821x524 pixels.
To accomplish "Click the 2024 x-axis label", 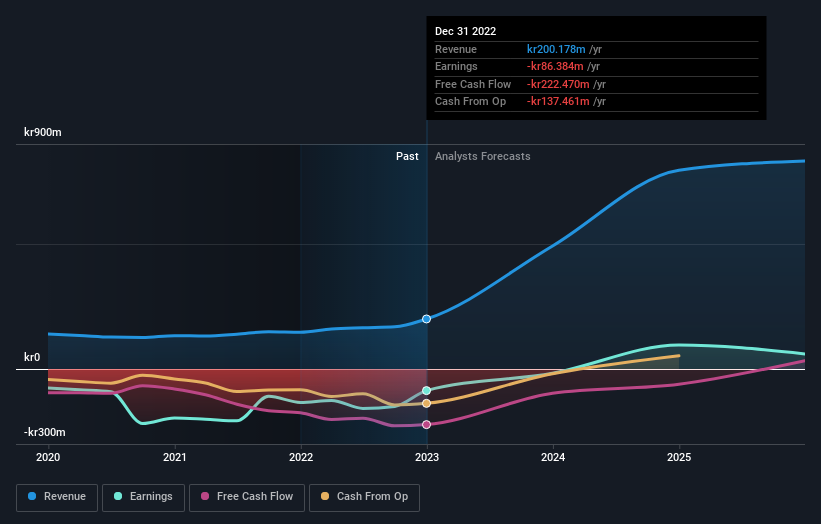I will (553, 457).
